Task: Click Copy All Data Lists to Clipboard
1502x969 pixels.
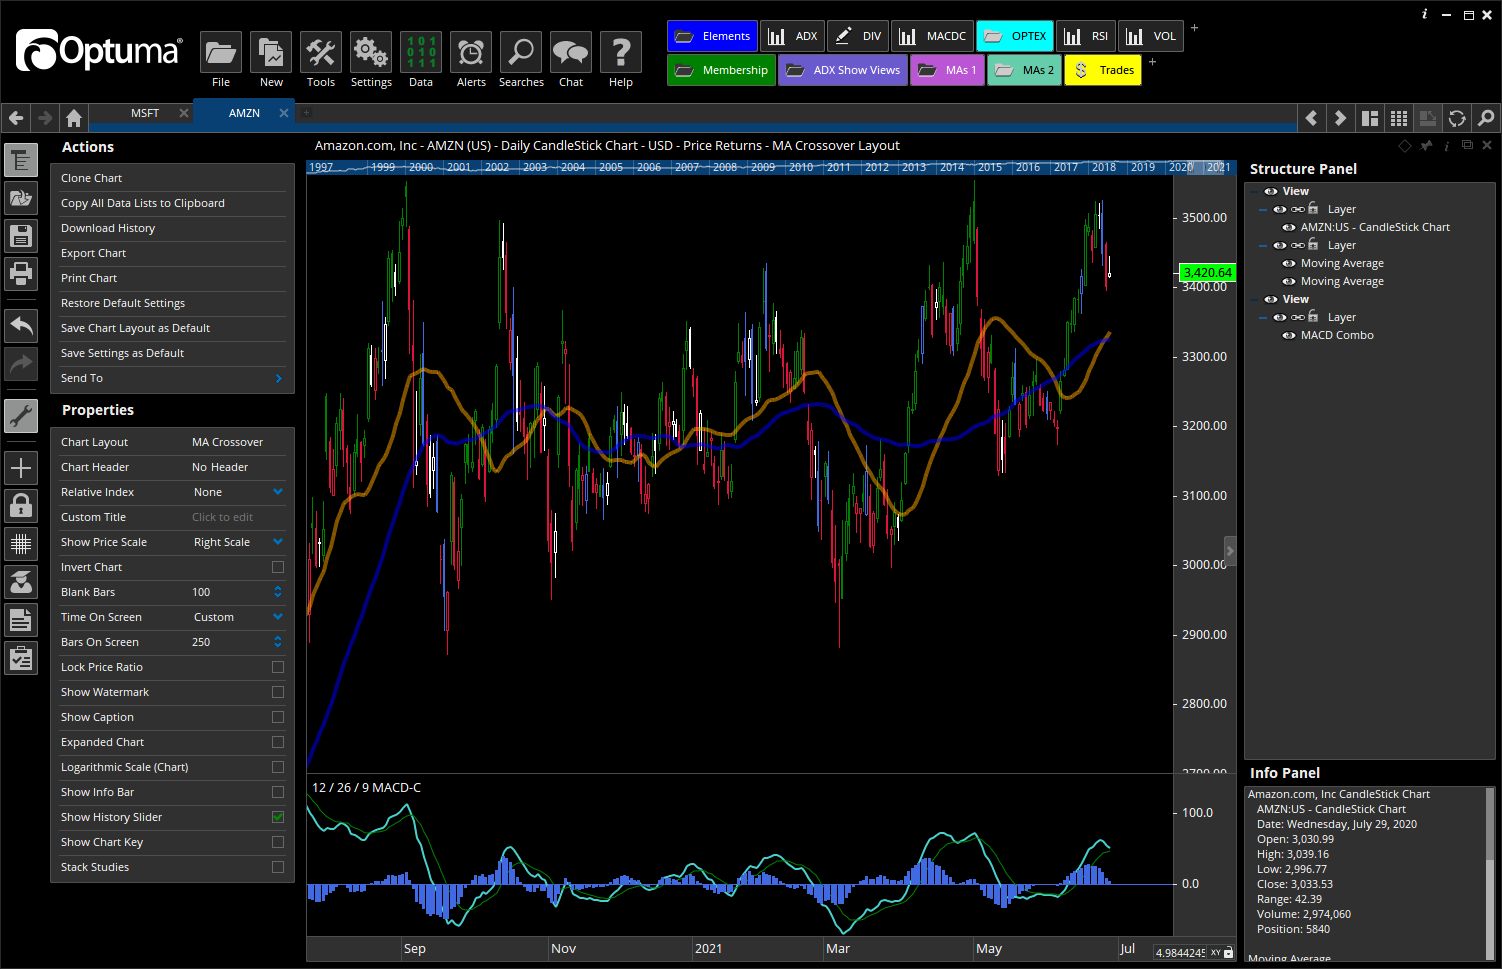Action: point(142,203)
